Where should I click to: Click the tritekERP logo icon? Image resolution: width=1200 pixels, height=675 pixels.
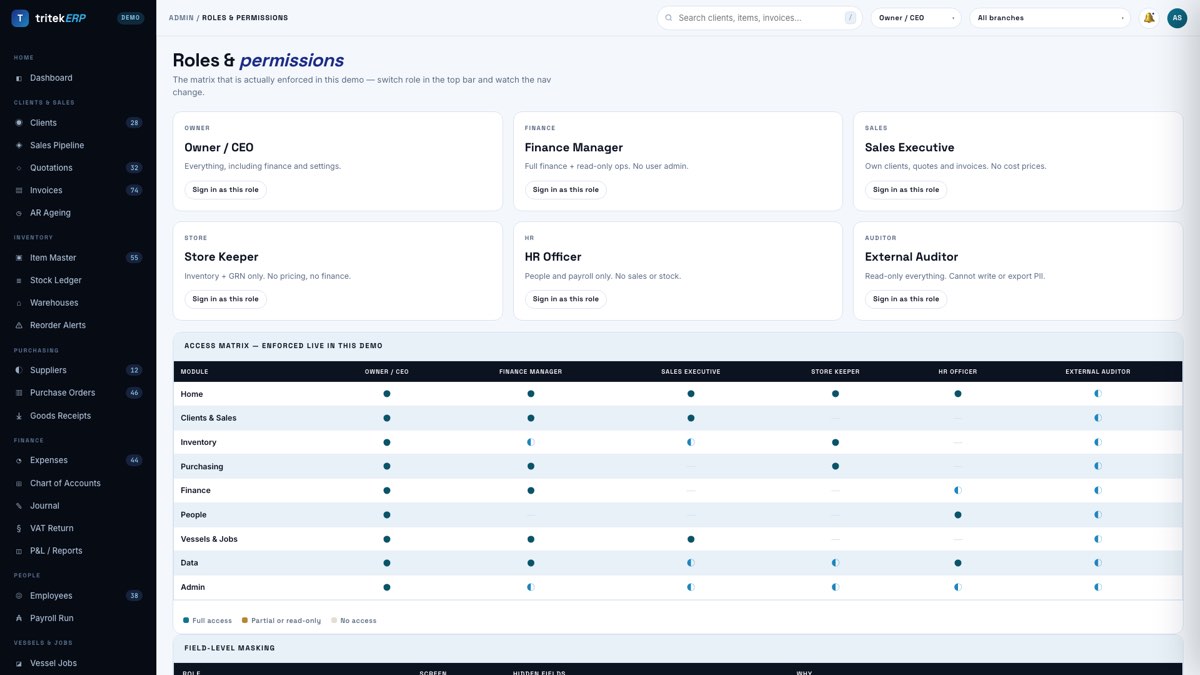pos(19,18)
